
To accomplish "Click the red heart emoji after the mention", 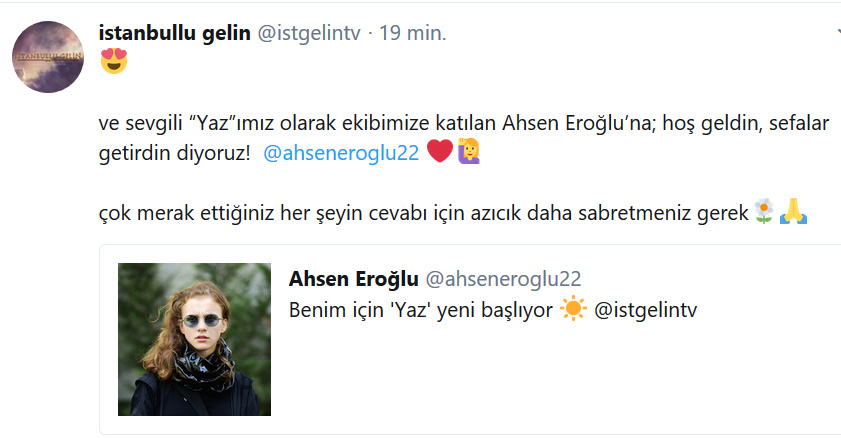I will click(440, 151).
